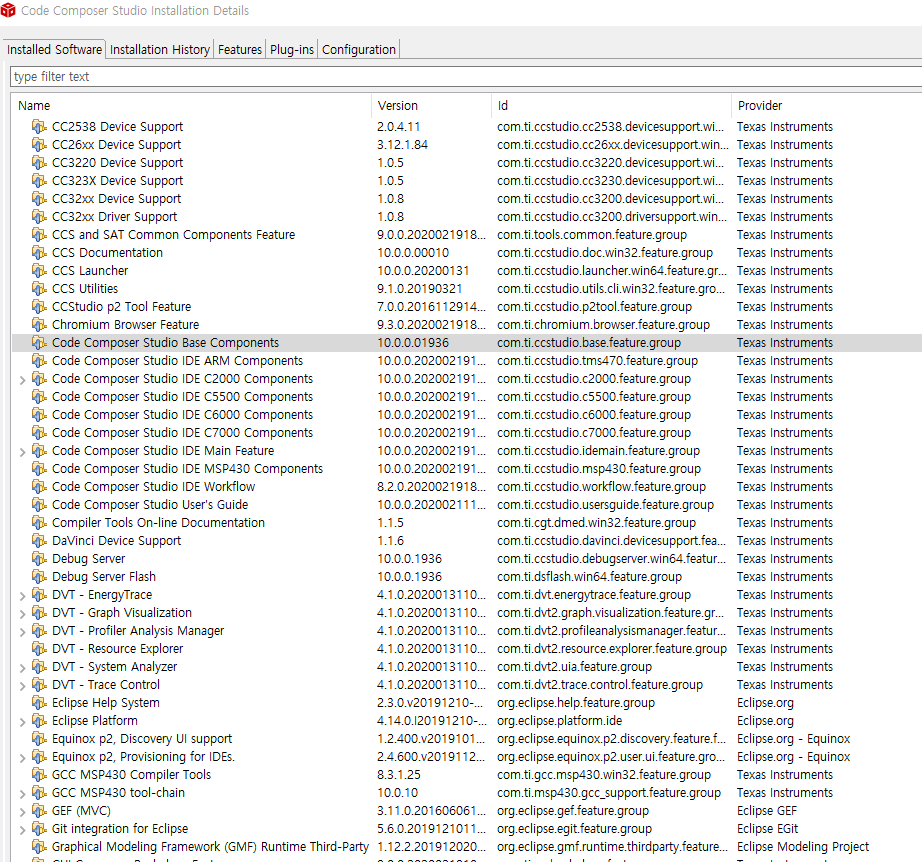The height and width of the screenshot is (862, 922).
Task: Expand the DVT - EnergyTrace node
Action: pyautogui.click(x=22, y=596)
